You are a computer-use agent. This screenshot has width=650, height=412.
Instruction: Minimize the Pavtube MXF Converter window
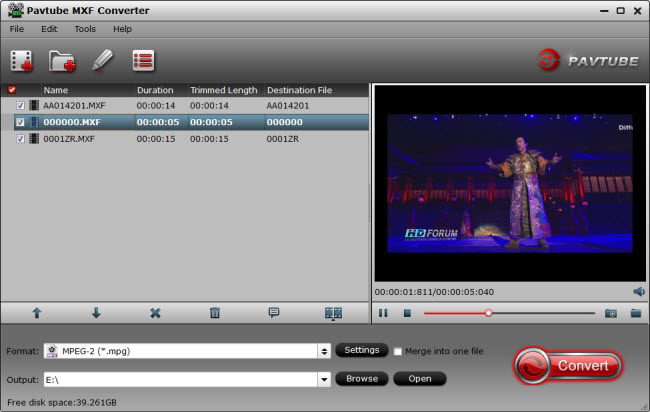tap(604, 11)
